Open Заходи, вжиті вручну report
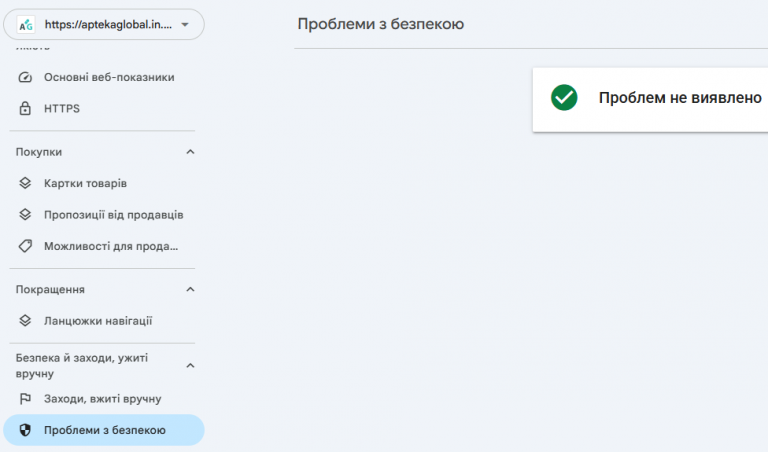Screen dimensions: 768x452 coord(104,399)
